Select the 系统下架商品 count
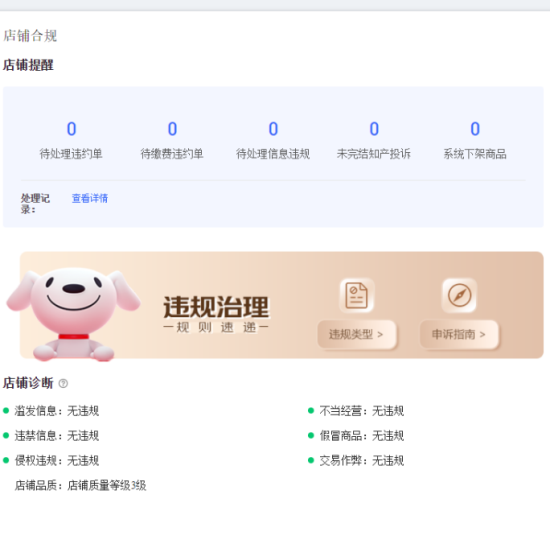Viewport: 550px width, 544px height. 475,129
